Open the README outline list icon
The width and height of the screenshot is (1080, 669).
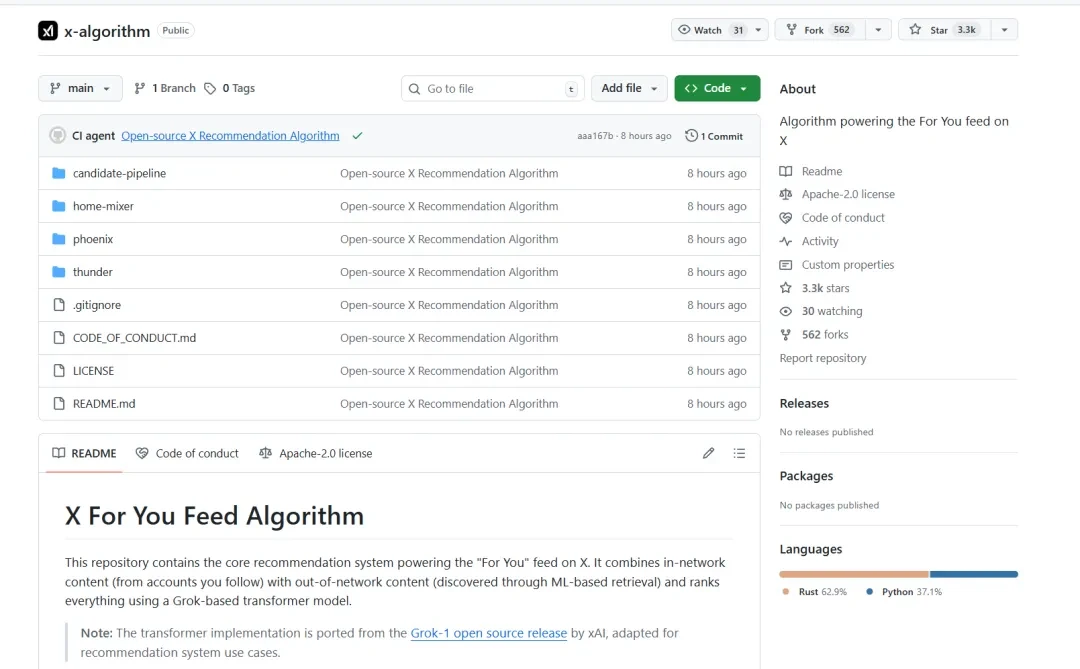[x=739, y=453]
